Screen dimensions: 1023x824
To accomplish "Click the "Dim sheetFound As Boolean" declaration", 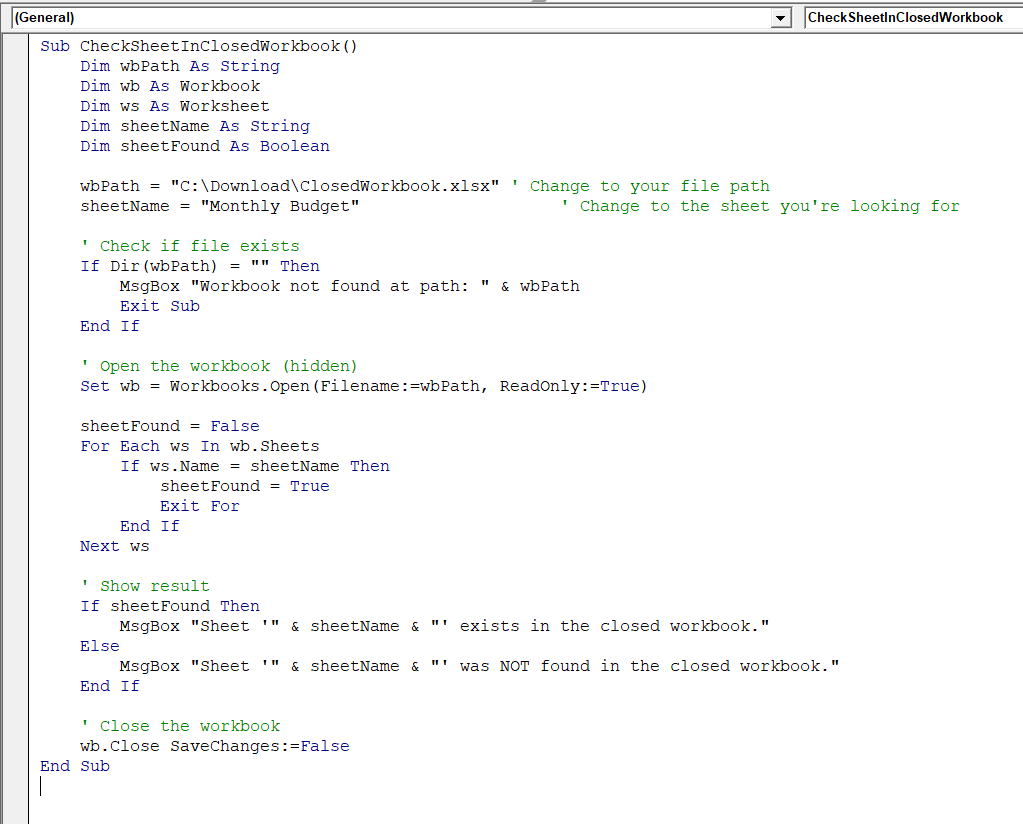I will coord(204,146).
